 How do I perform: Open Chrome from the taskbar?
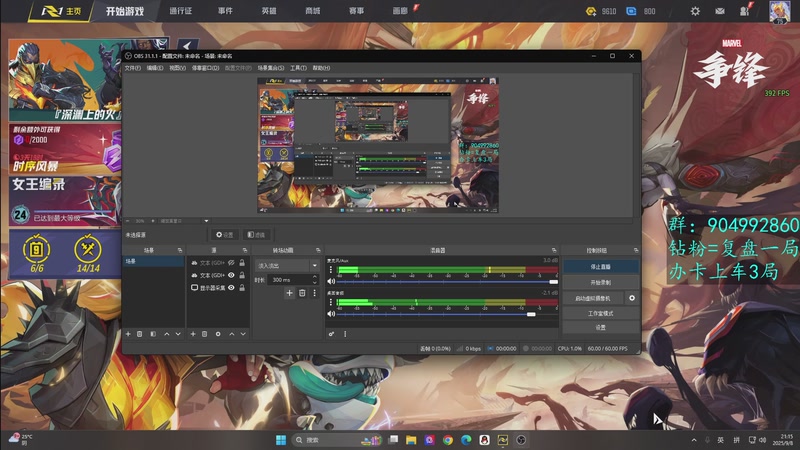[x=448, y=440]
